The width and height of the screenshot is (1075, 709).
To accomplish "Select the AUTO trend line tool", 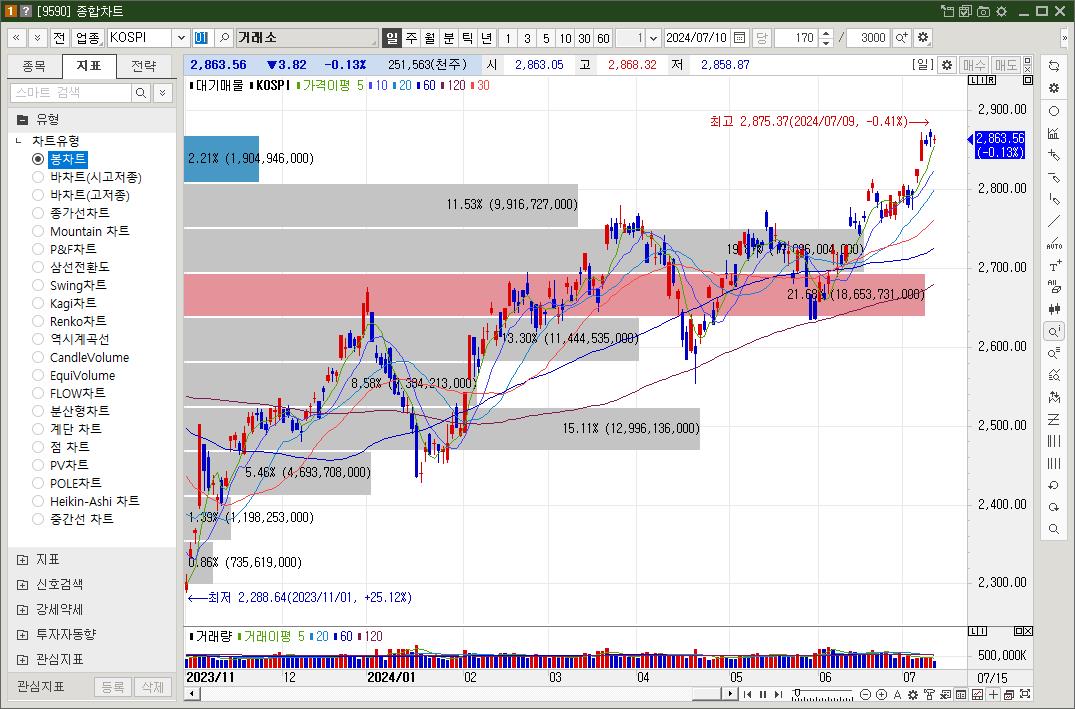I will click(x=1054, y=243).
